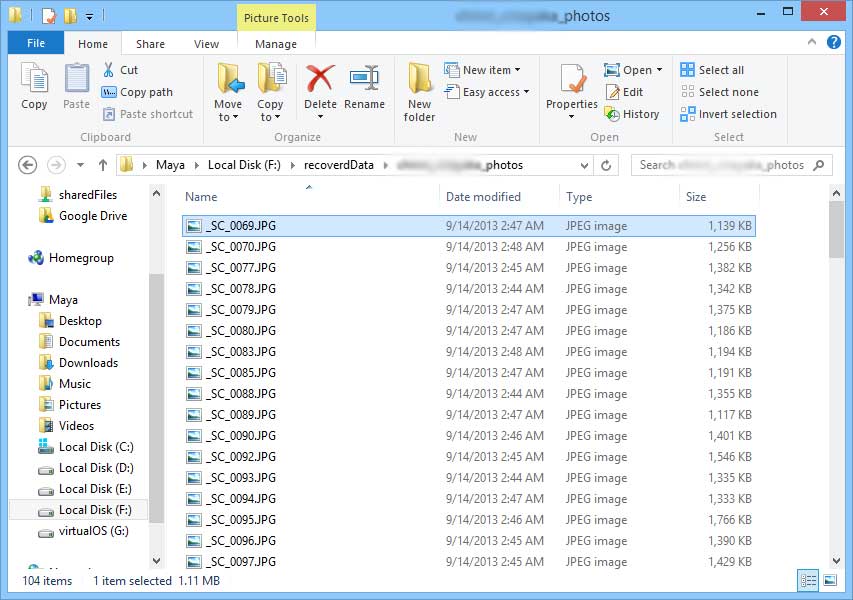Paste the clipboard contents
The image size is (853, 600).
pyautogui.click(x=75, y=88)
